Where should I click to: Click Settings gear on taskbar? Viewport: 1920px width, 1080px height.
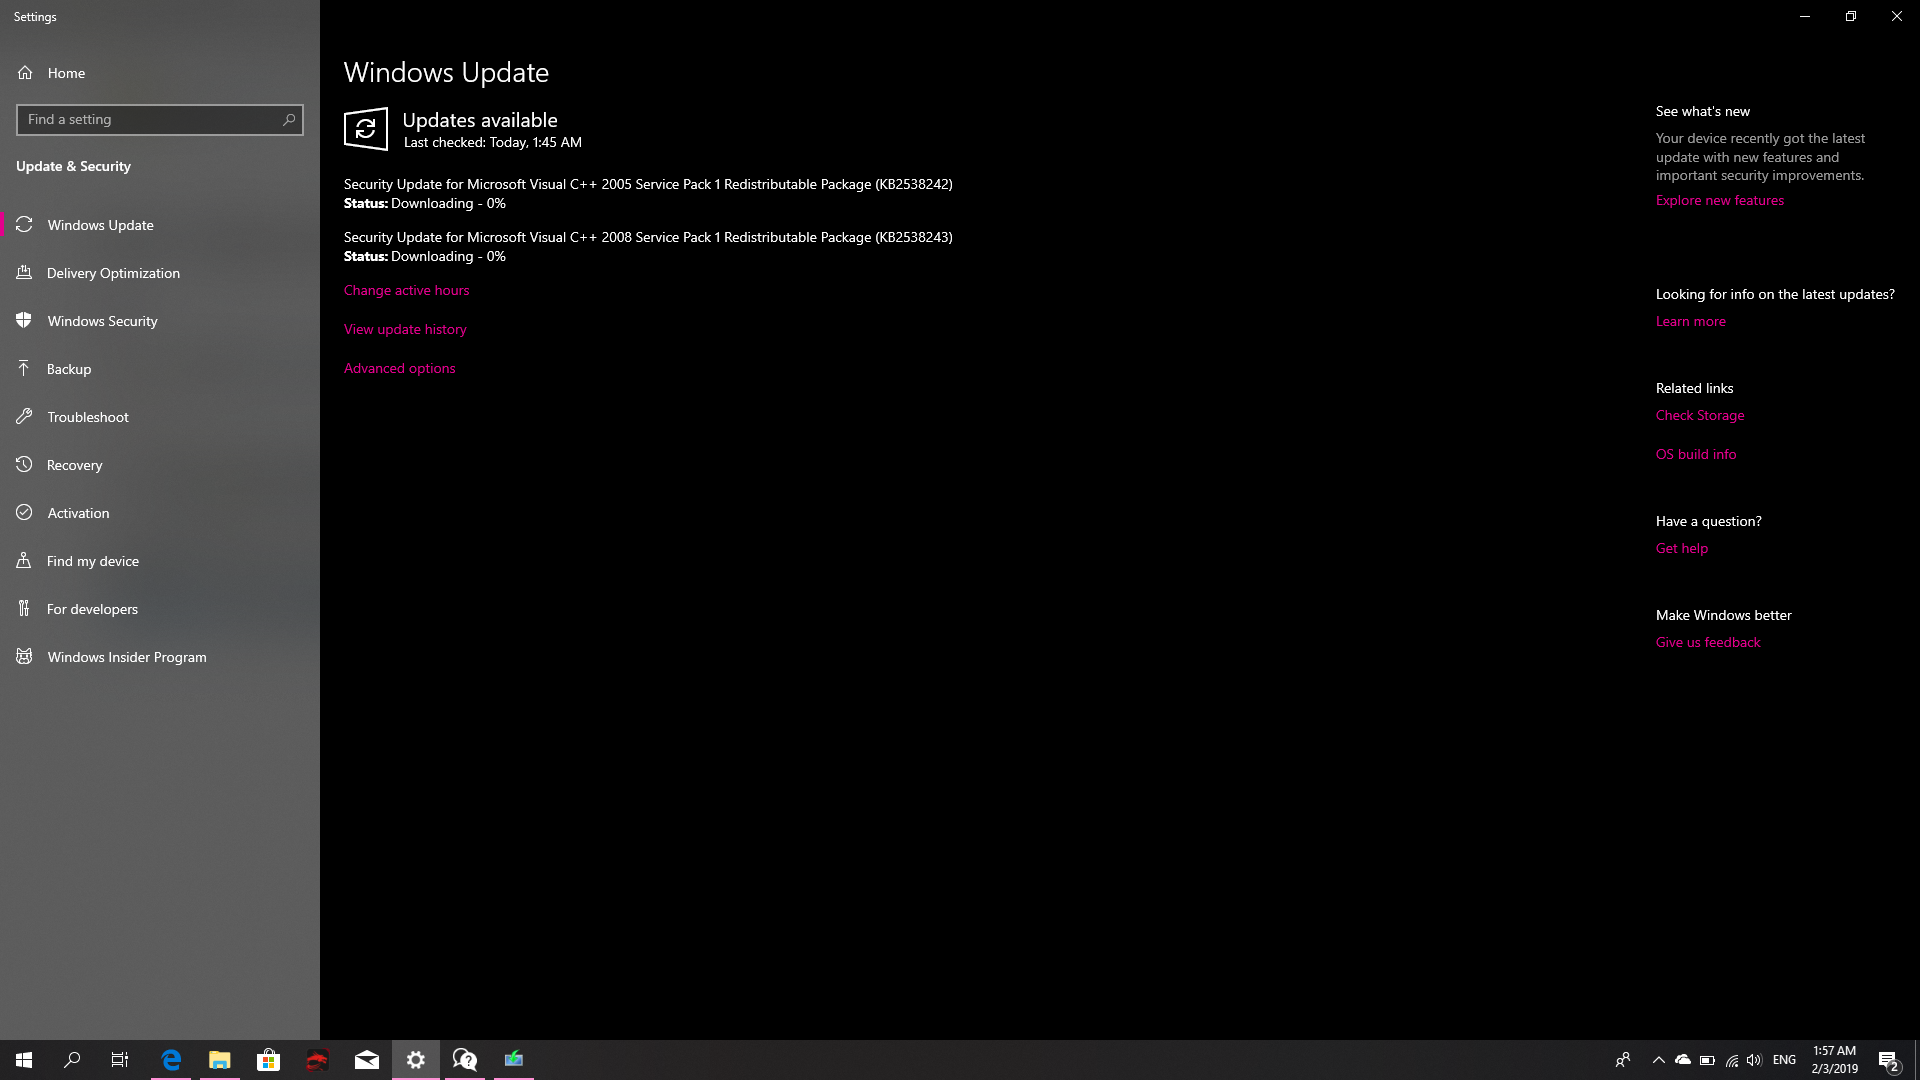click(x=416, y=1060)
